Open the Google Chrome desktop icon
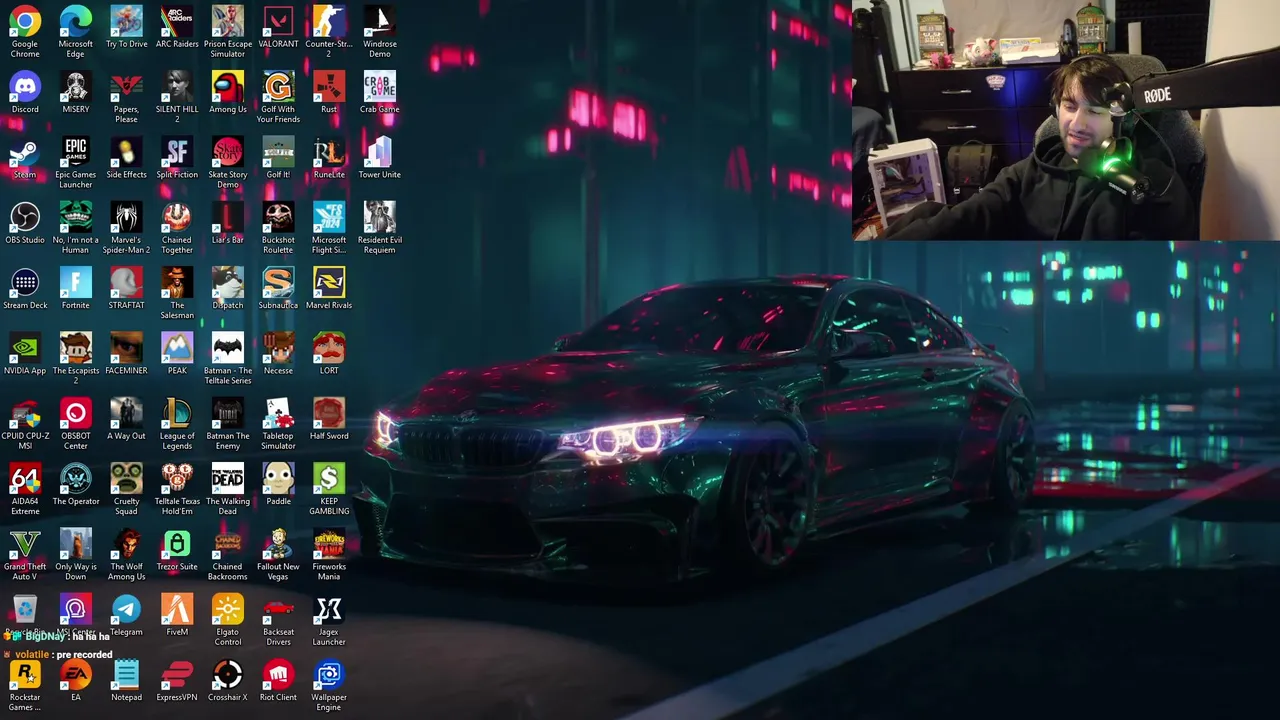1280x720 pixels. click(x=25, y=22)
